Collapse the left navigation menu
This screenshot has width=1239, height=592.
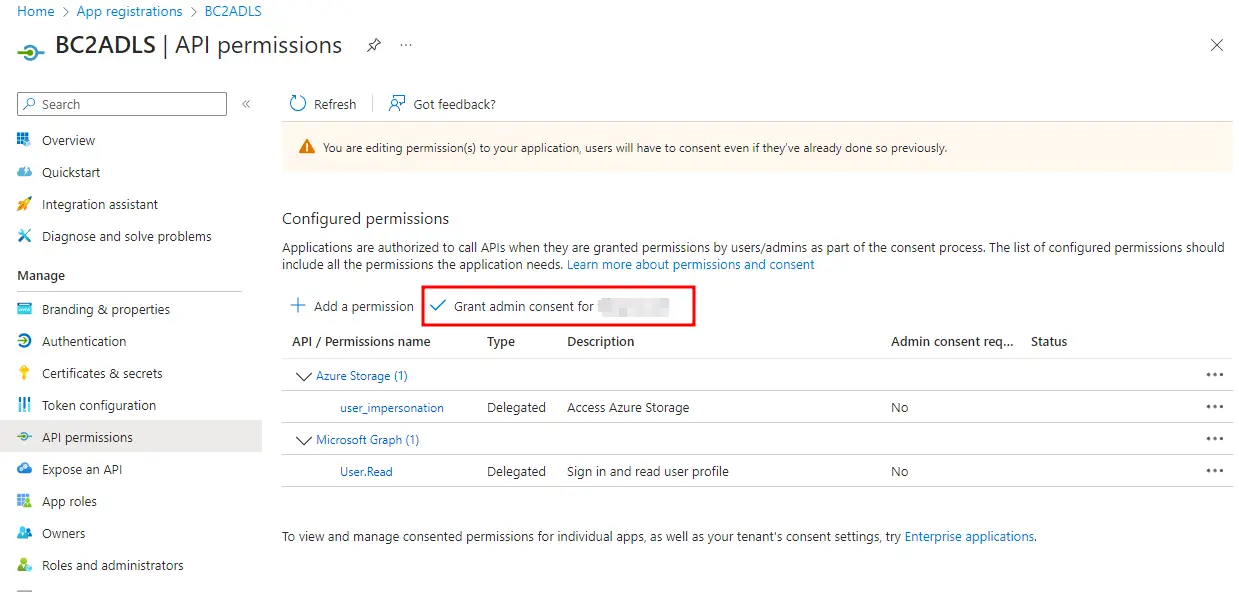pos(246,104)
